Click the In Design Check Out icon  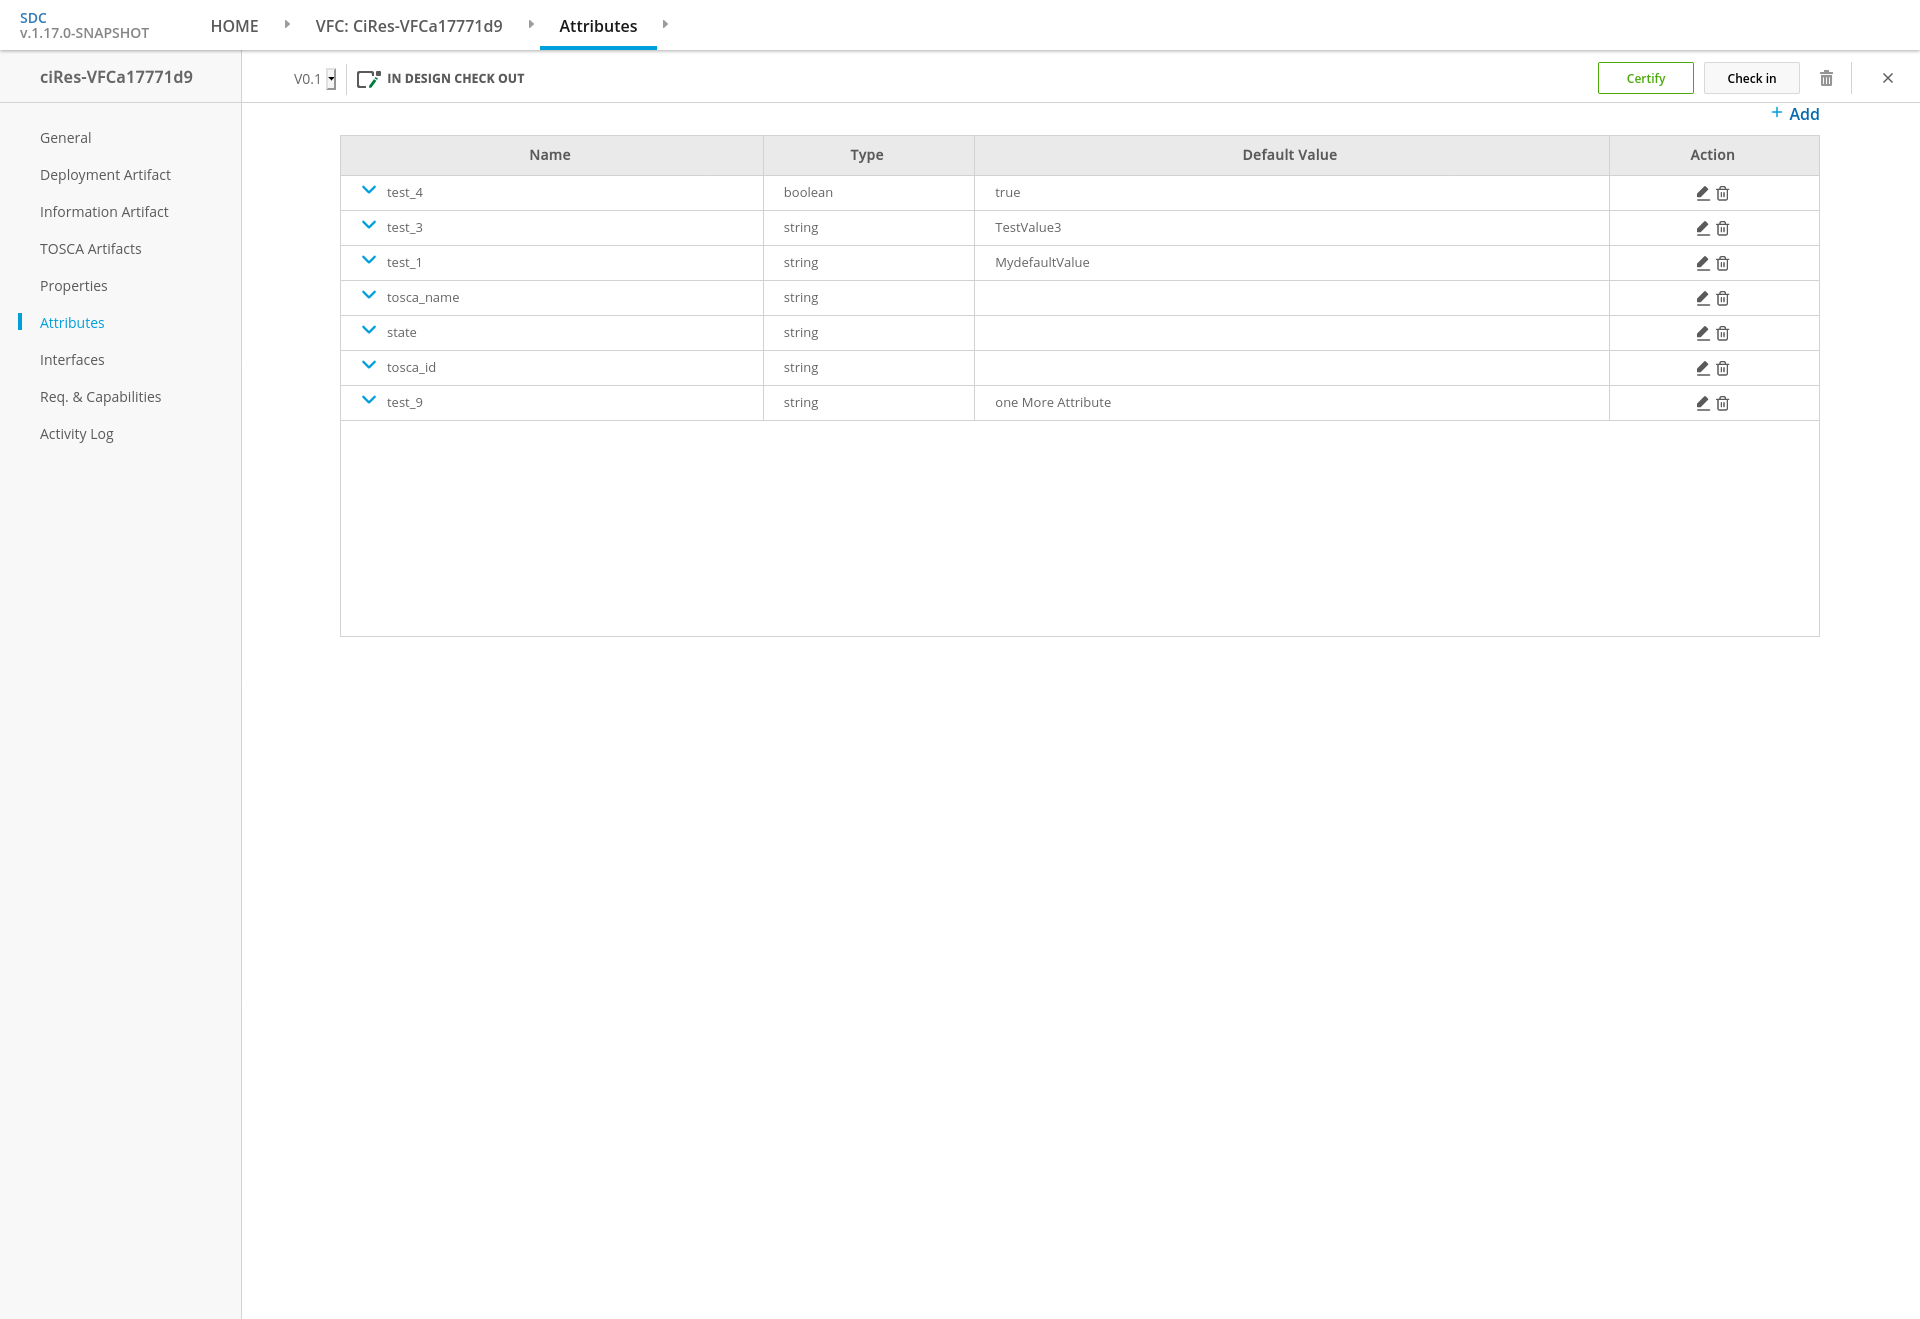tap(368, 78)
